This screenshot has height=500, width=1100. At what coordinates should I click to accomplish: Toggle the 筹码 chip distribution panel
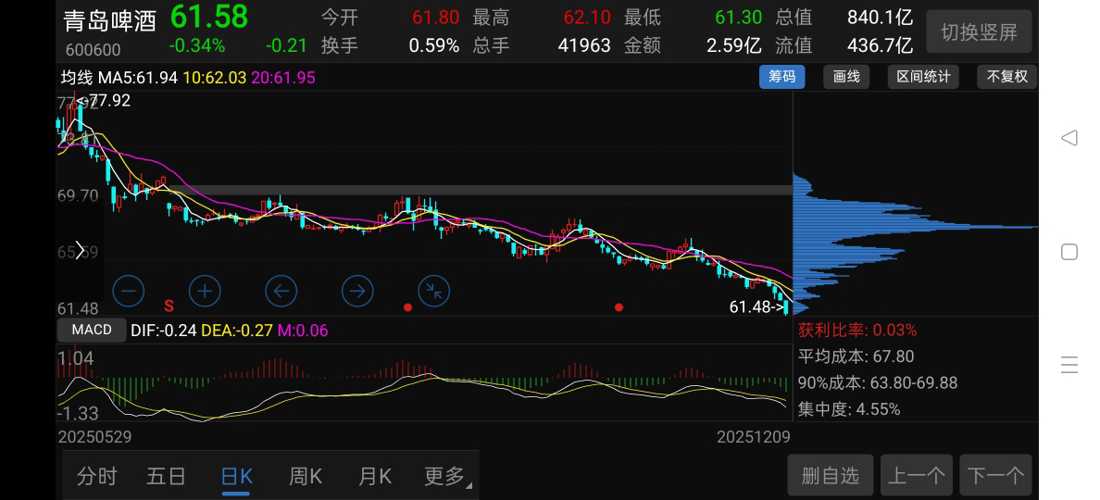(782, 76)
